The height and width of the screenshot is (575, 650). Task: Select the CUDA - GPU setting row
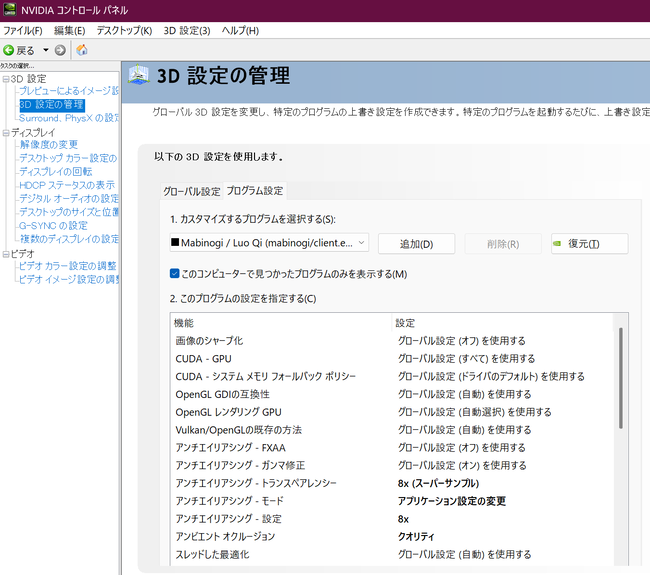(x=391, y=359)
